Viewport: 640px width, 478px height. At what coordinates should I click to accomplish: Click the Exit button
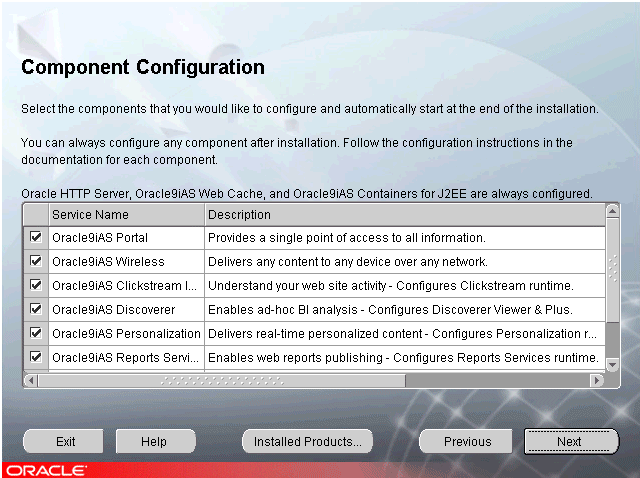[x=63, y=441]
